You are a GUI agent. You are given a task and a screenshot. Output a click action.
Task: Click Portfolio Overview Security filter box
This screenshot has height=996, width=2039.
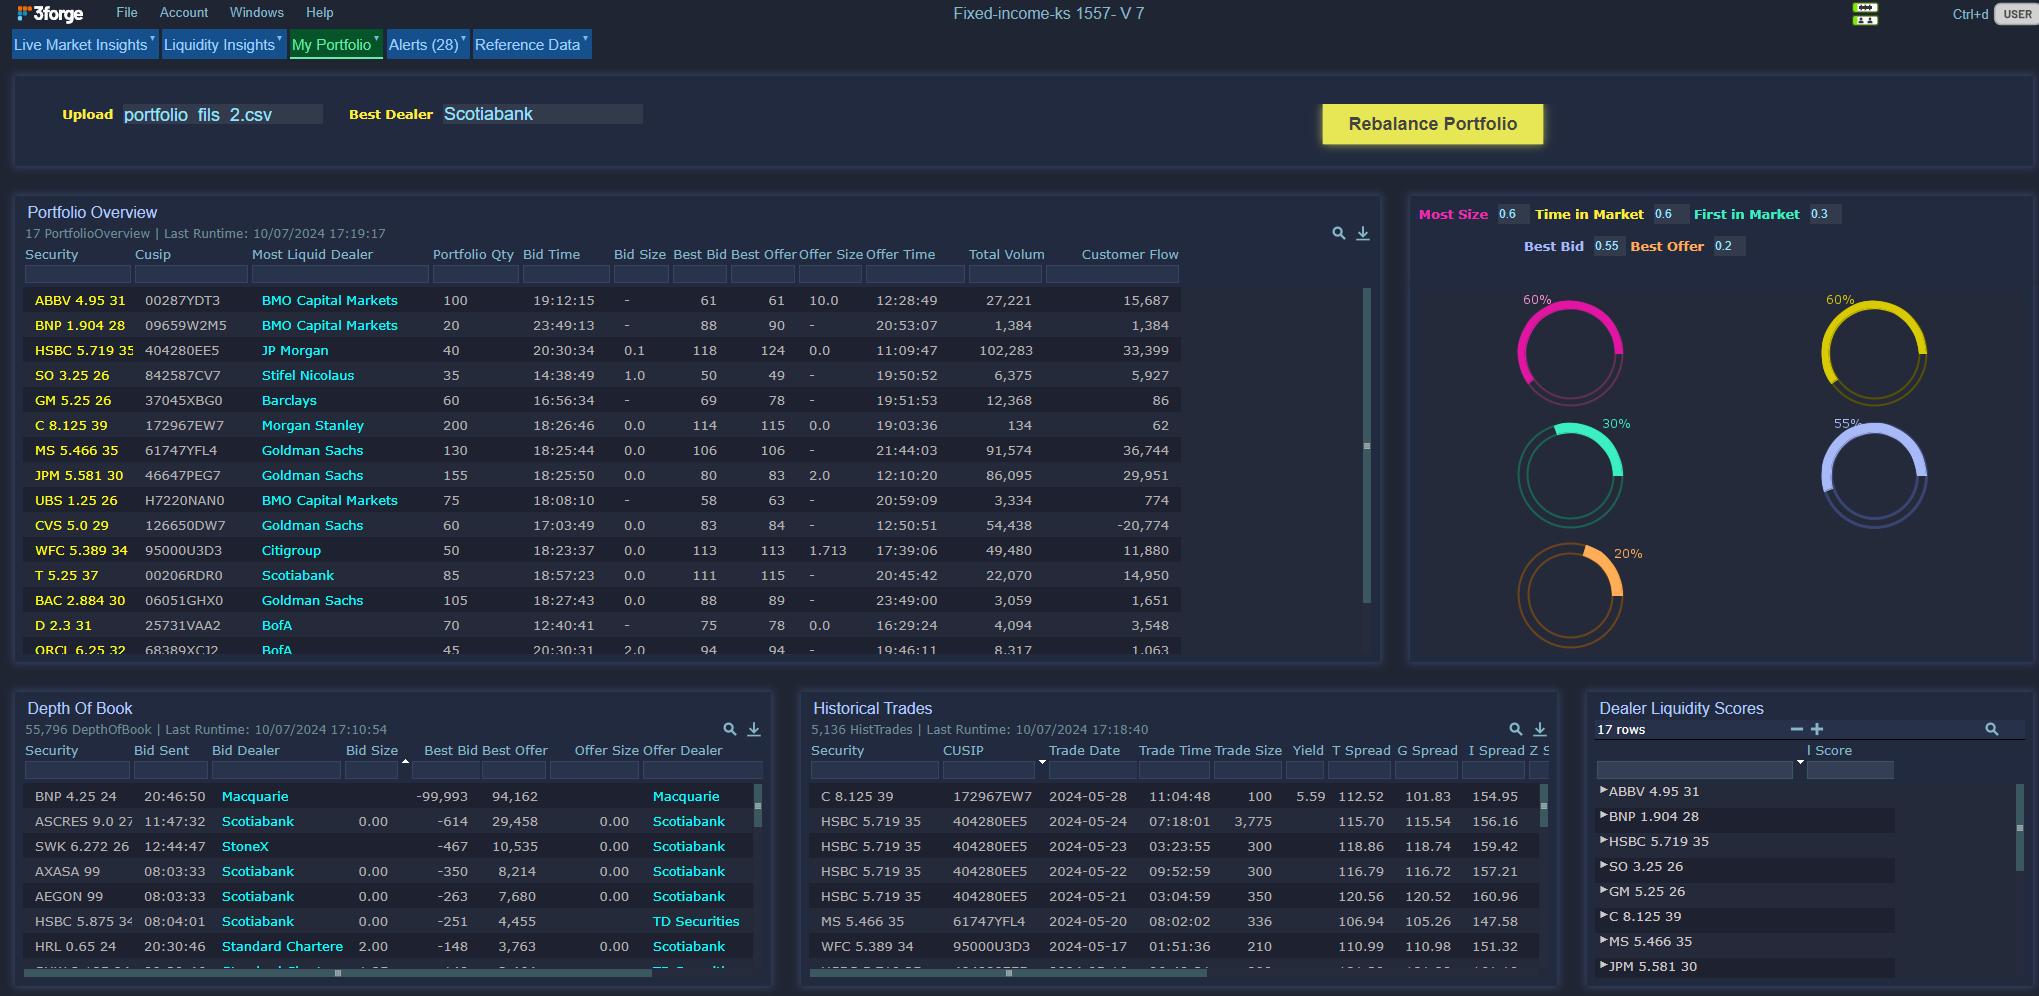click(78, 274)
